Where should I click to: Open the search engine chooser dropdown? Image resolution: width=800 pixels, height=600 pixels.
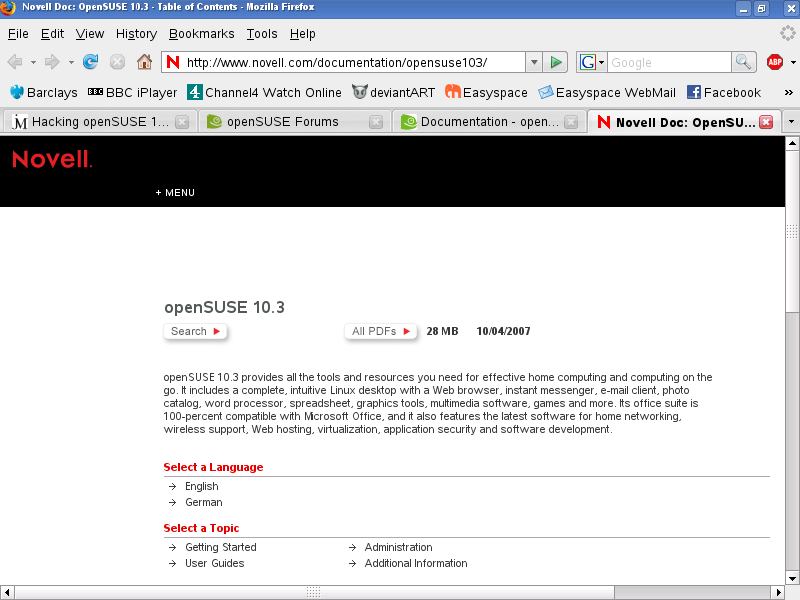tap(601, 63)
